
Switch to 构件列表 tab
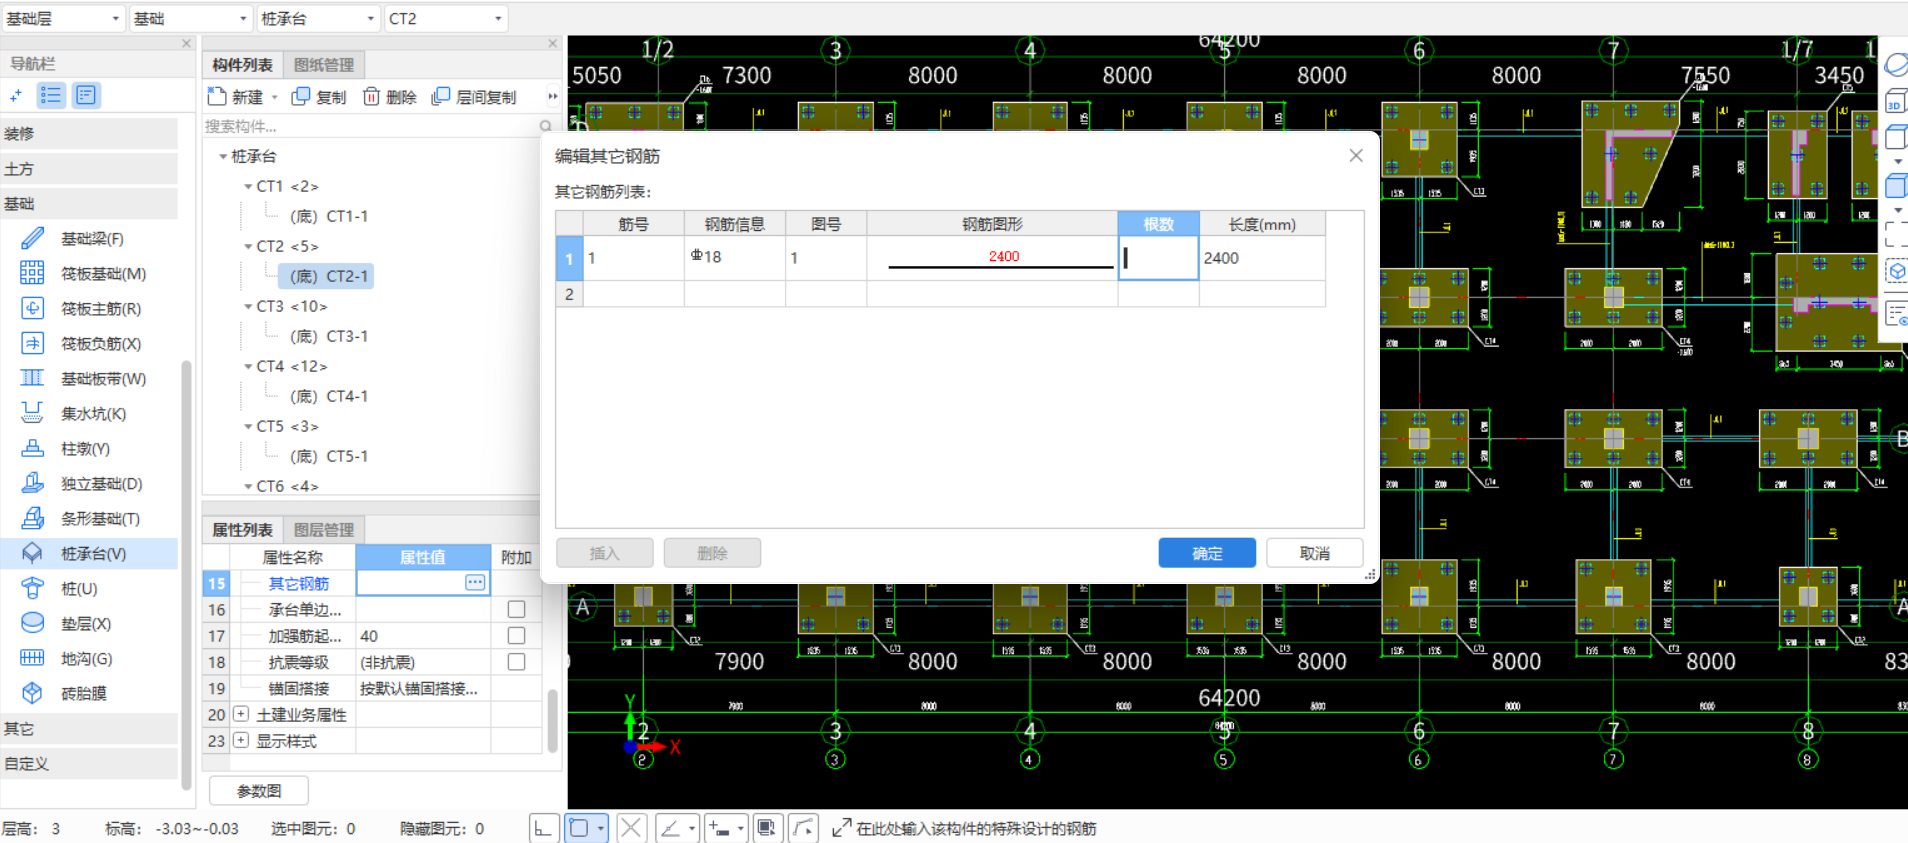coord(243,65)
